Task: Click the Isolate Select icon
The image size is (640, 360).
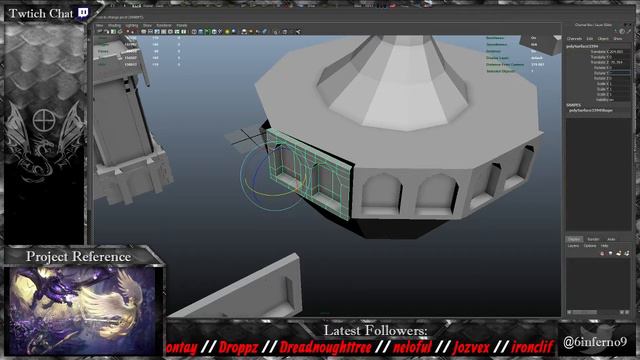Action: click(276, 32)
